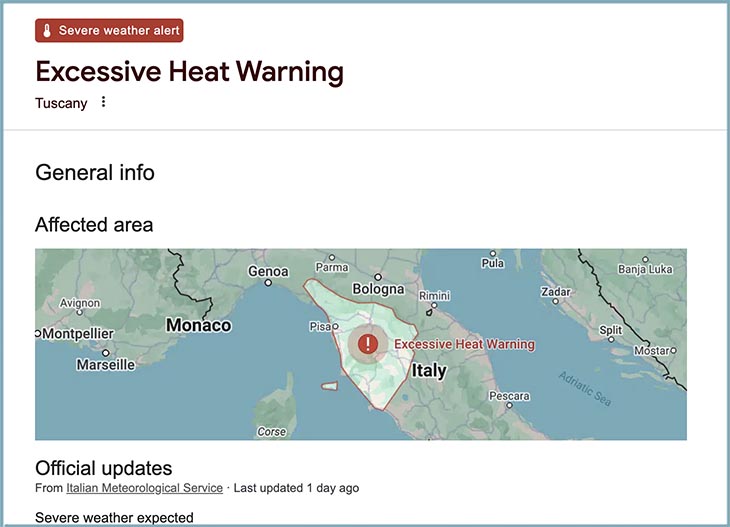Viewport: 730px width, 527px height.
Task: Click the Pisa city marker dot
Action: pyautogui.click(x=336, y=326)
